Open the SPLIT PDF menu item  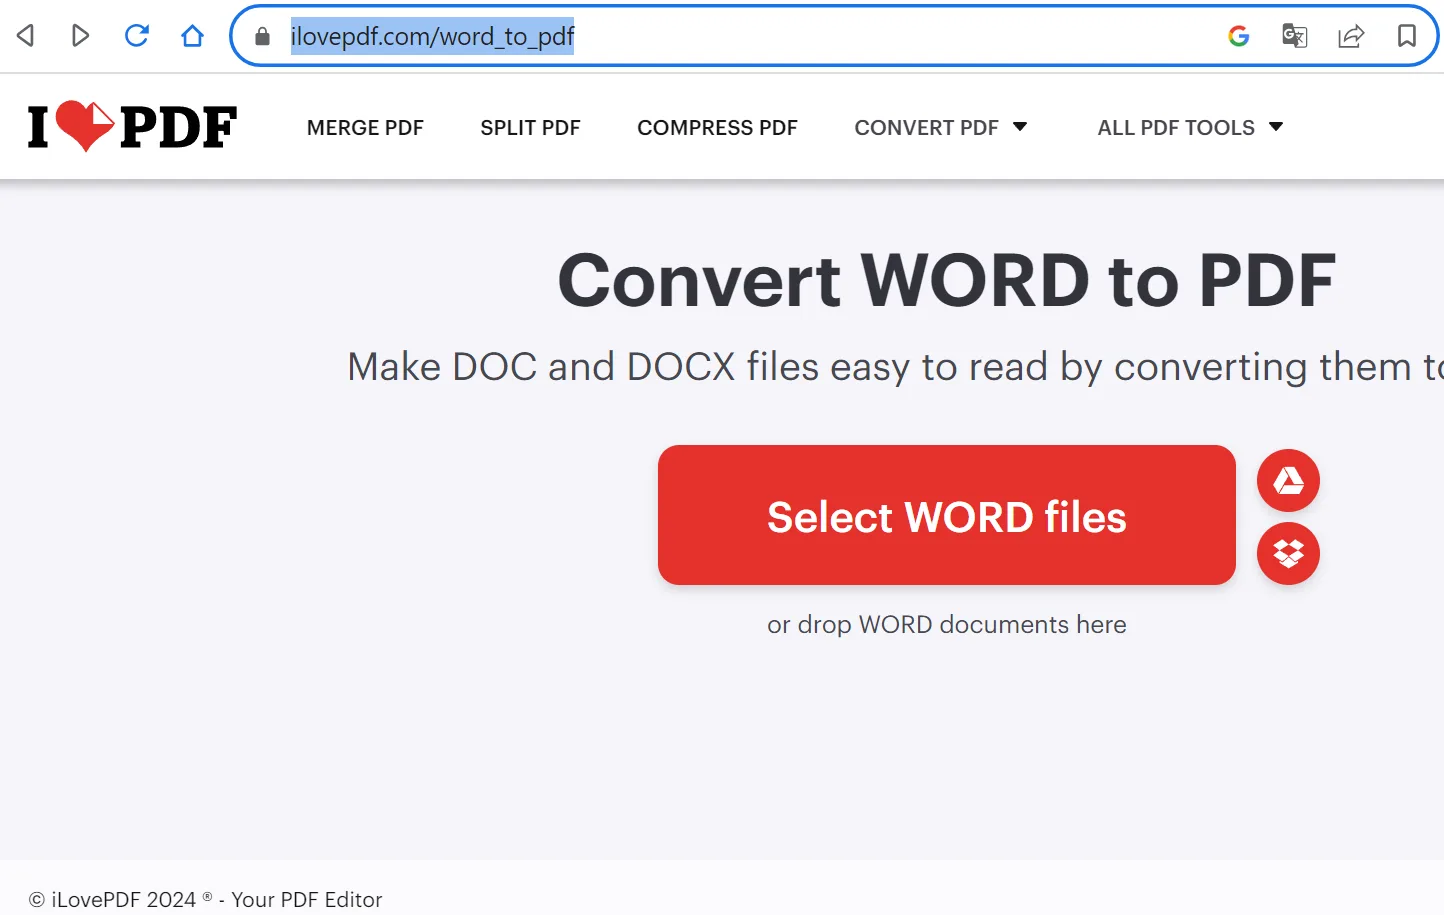tap(530, 128)
